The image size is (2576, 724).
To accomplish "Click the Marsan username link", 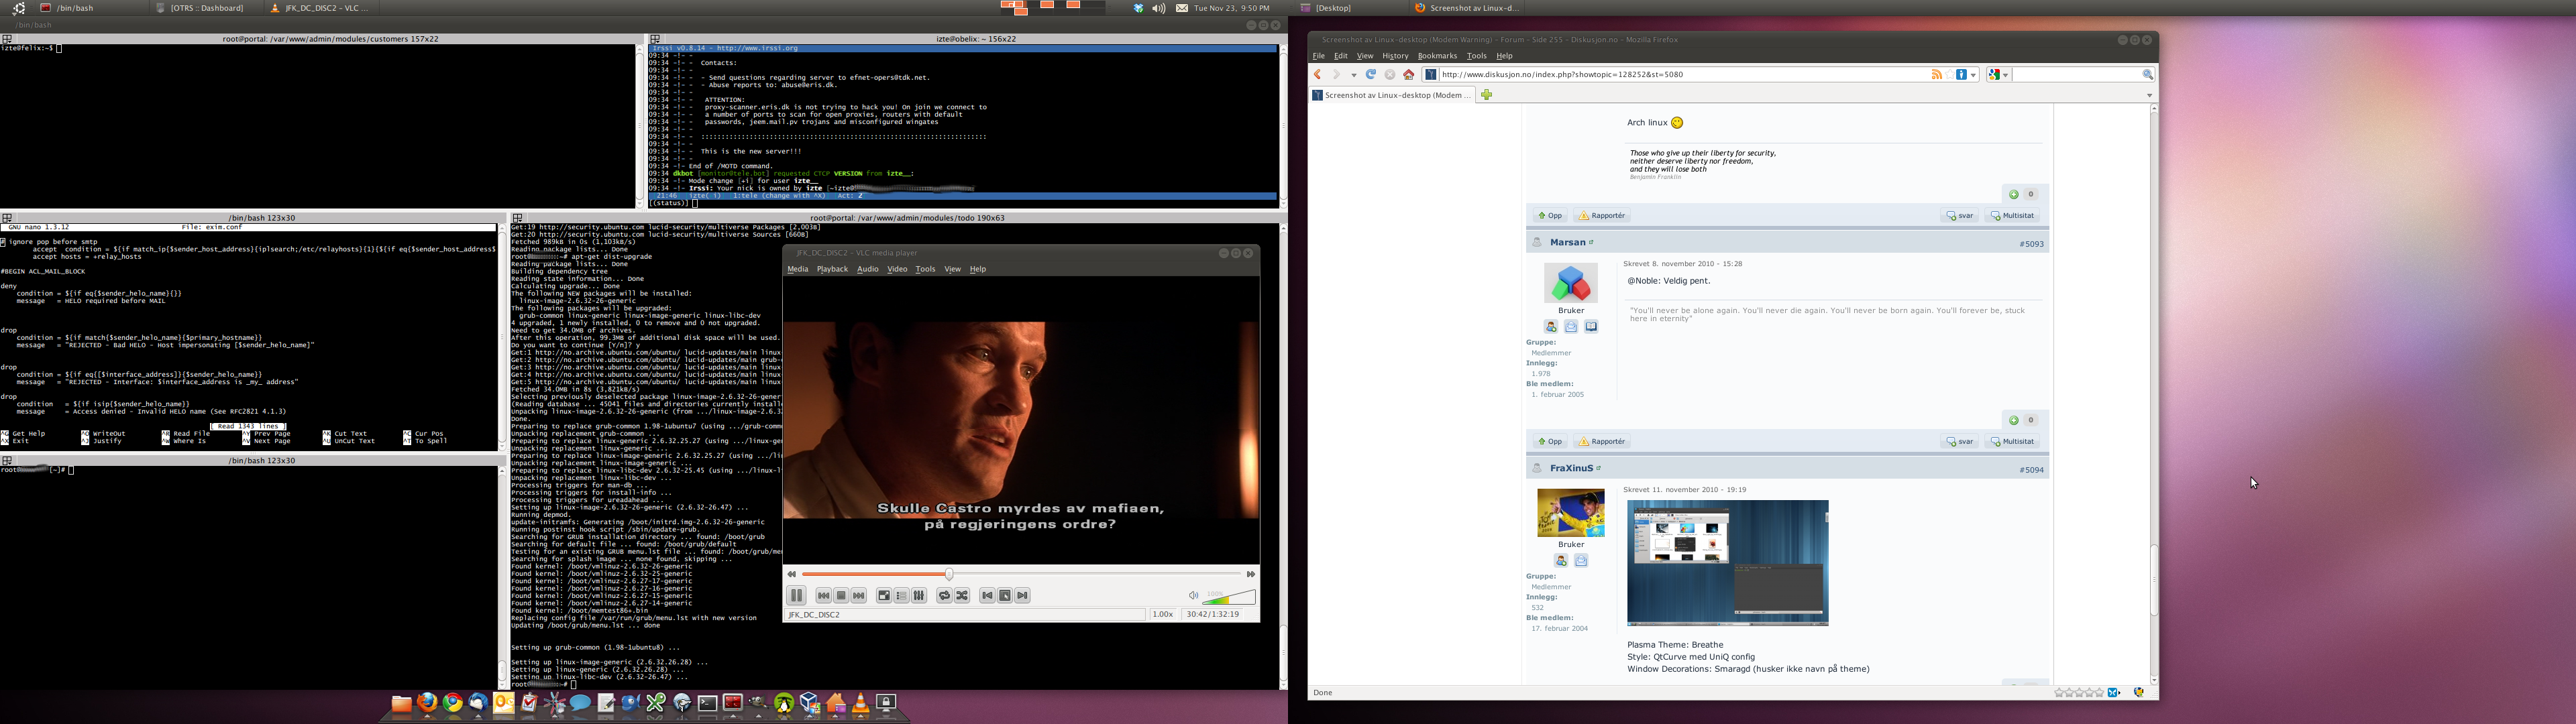I will coord(1567,243).
